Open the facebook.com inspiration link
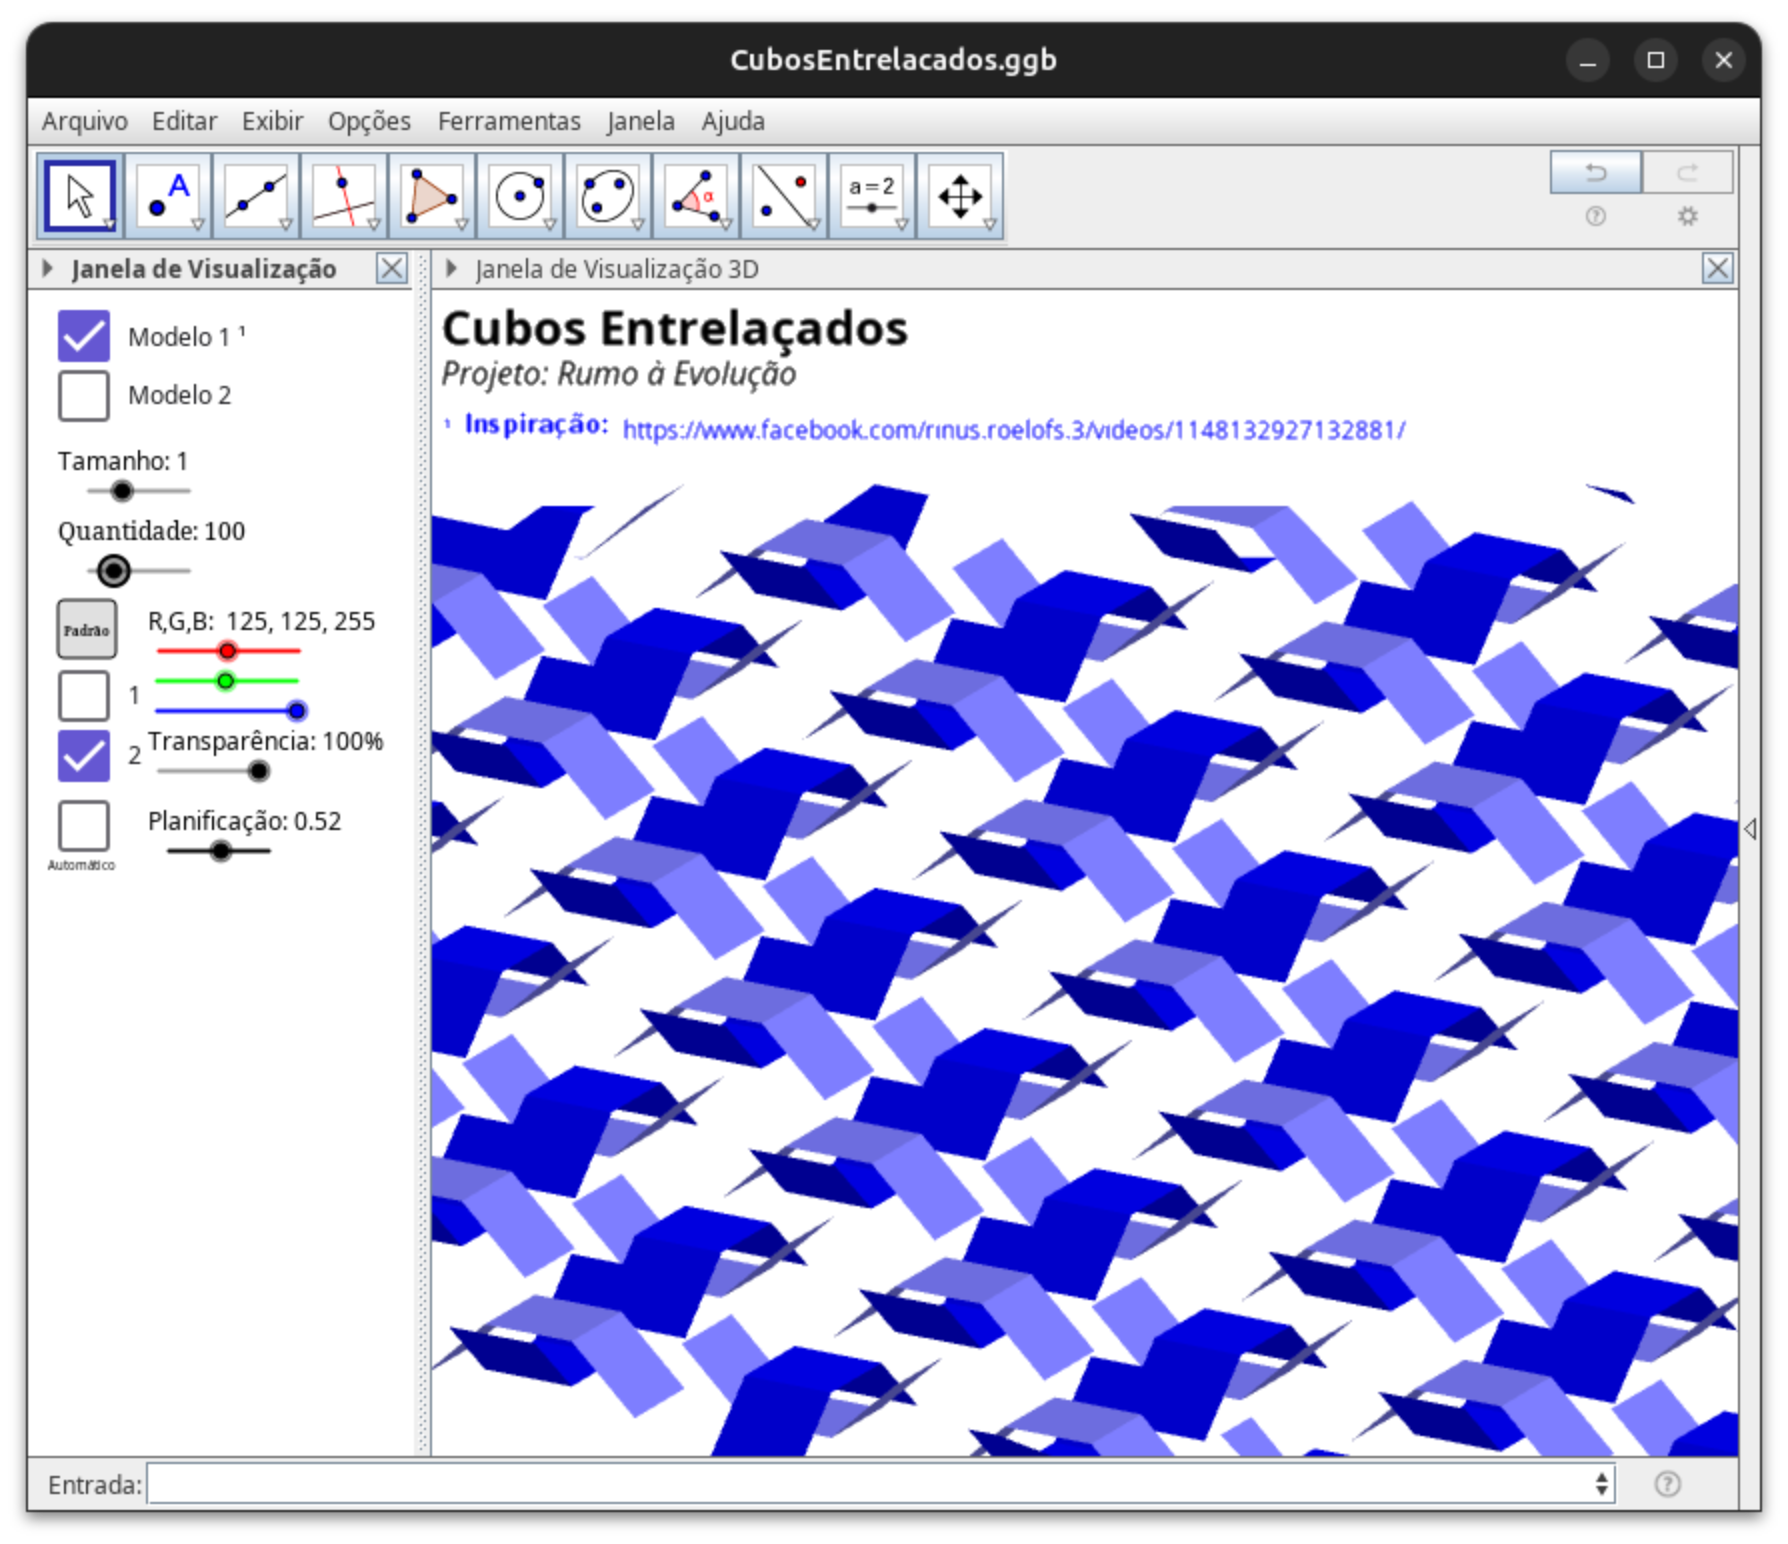Viewport: 1788px width, 1544px height. (1013, 430)
